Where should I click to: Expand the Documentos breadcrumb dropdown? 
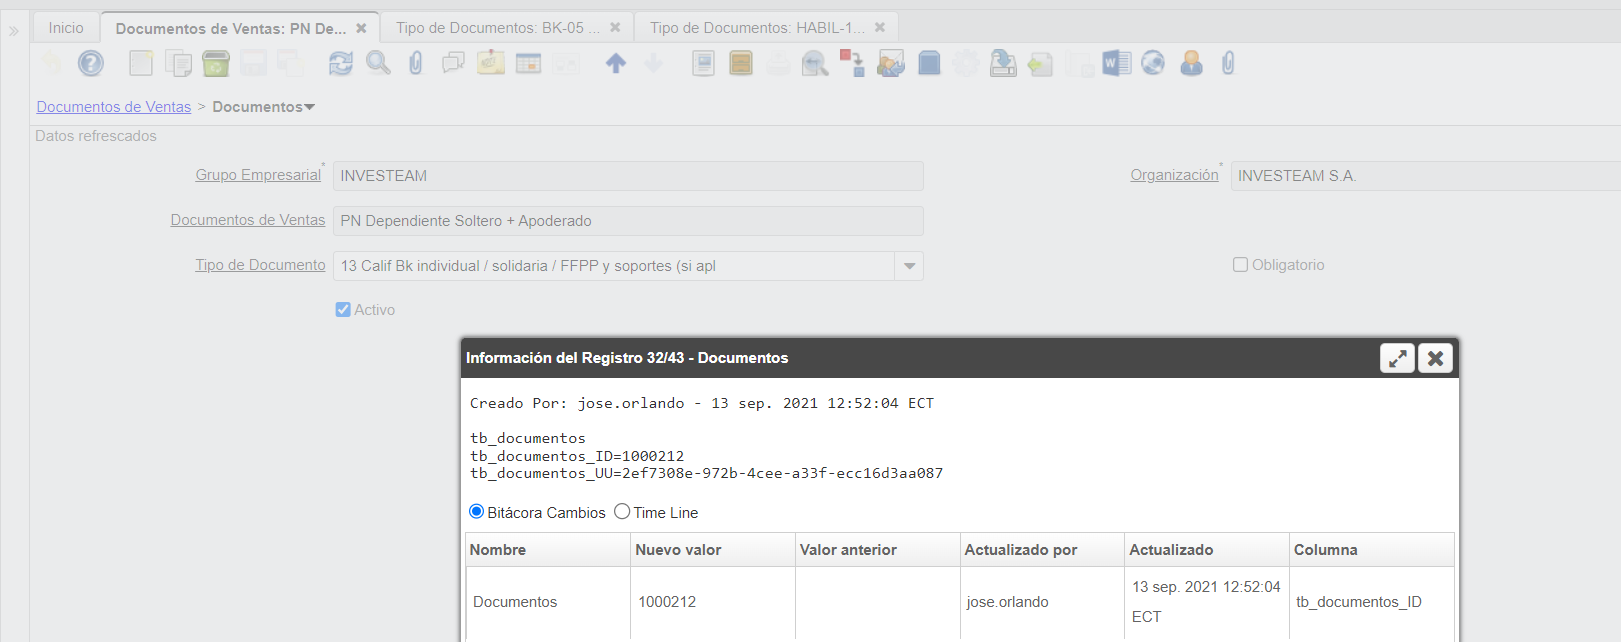[309, 107]
